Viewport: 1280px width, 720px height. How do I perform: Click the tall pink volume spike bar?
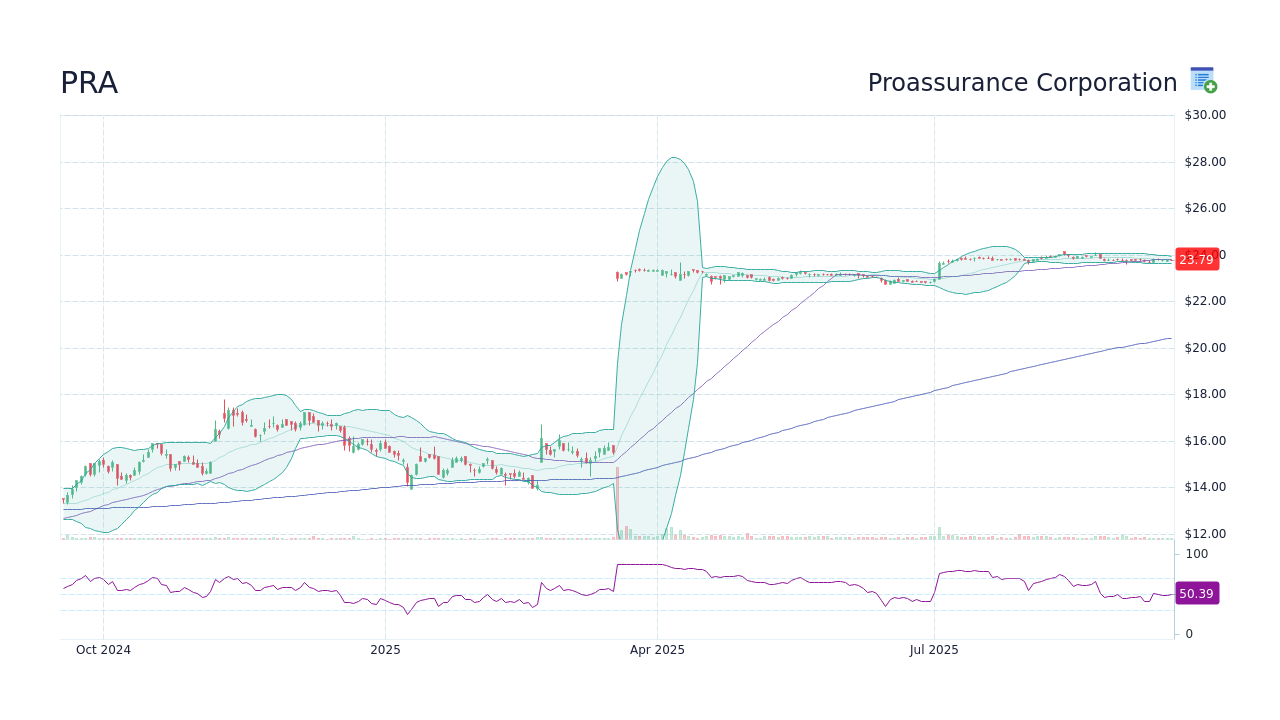[x=617, y=503]
